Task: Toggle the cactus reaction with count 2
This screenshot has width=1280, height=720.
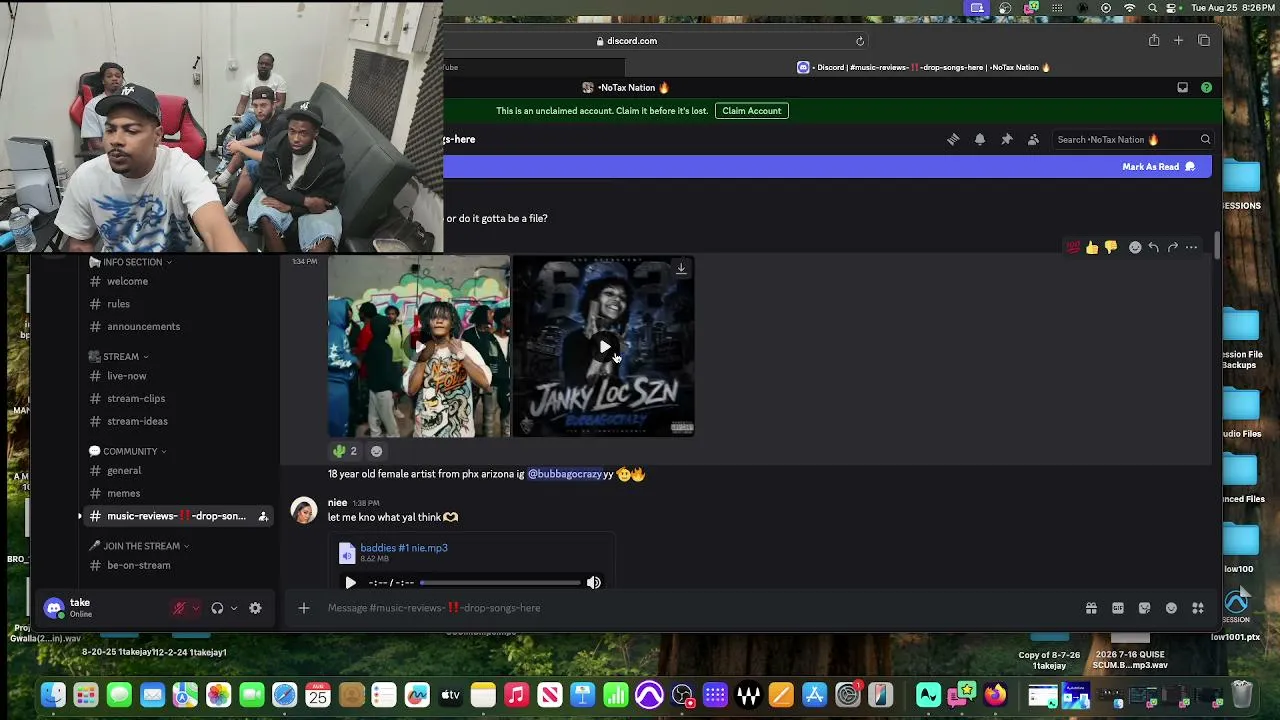Action: 346,451
